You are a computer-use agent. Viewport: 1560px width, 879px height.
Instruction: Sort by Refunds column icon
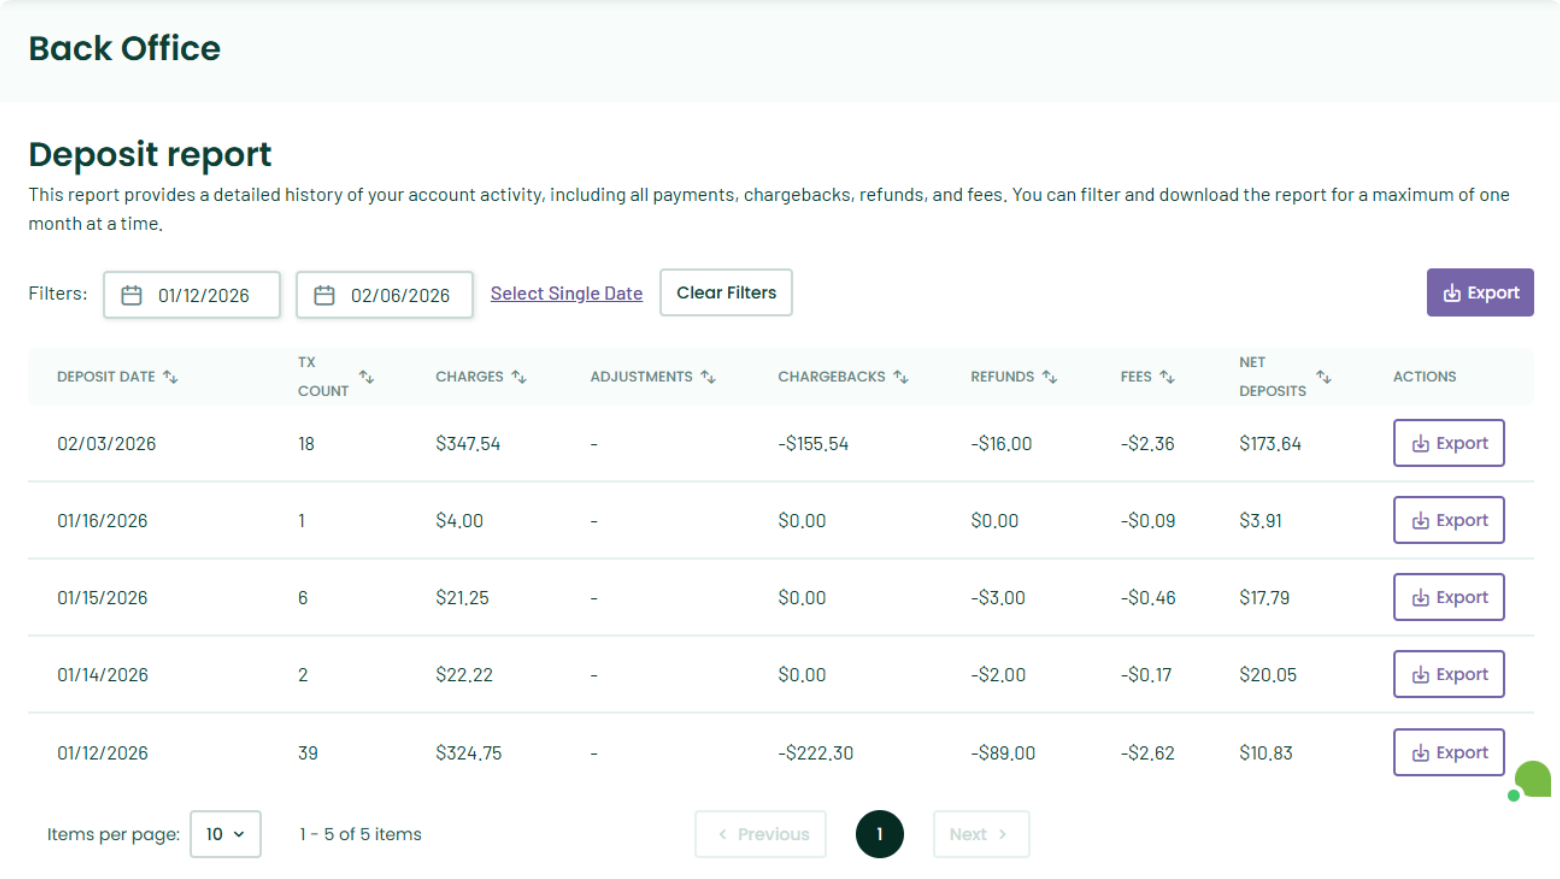click(x=1049, y=377)
